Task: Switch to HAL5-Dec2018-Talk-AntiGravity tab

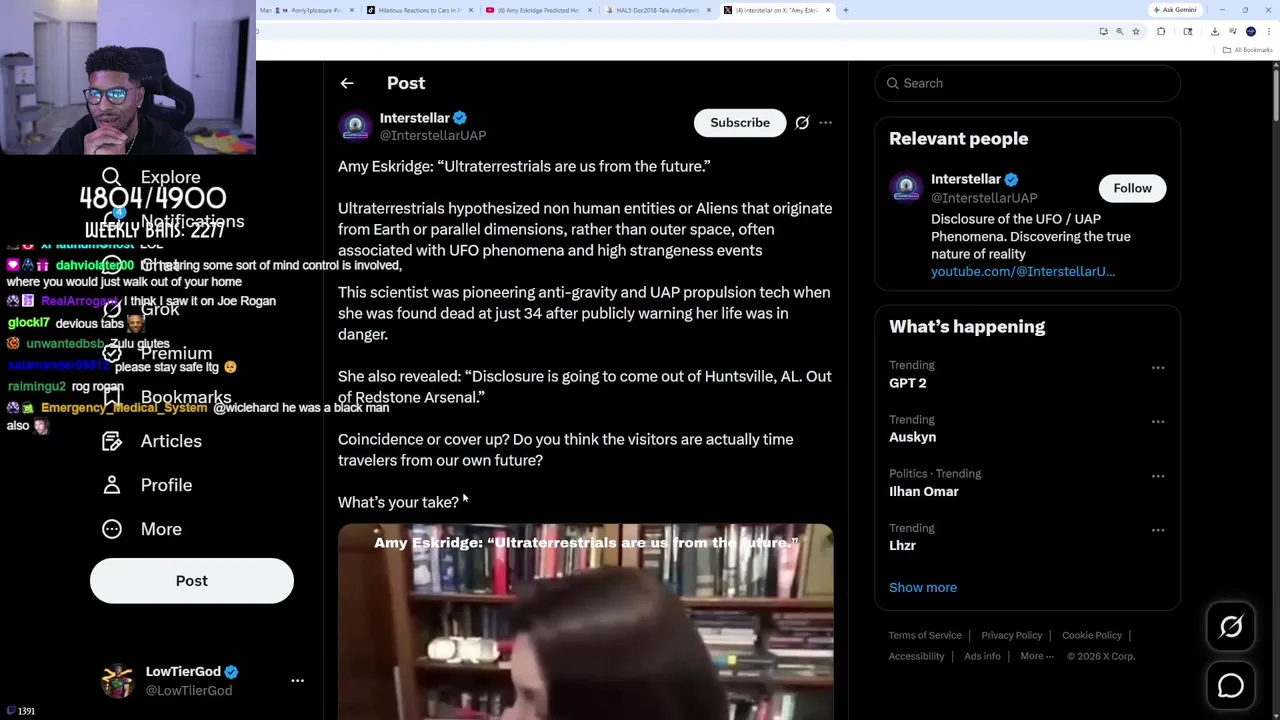Action: pyautogui.click(x=658, y=10)
